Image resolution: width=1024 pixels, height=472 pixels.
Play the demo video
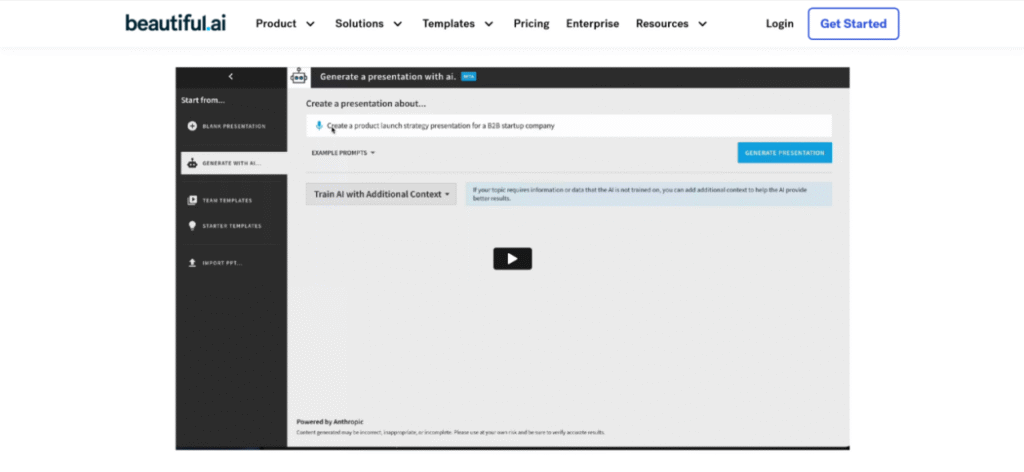pos(512,259)
